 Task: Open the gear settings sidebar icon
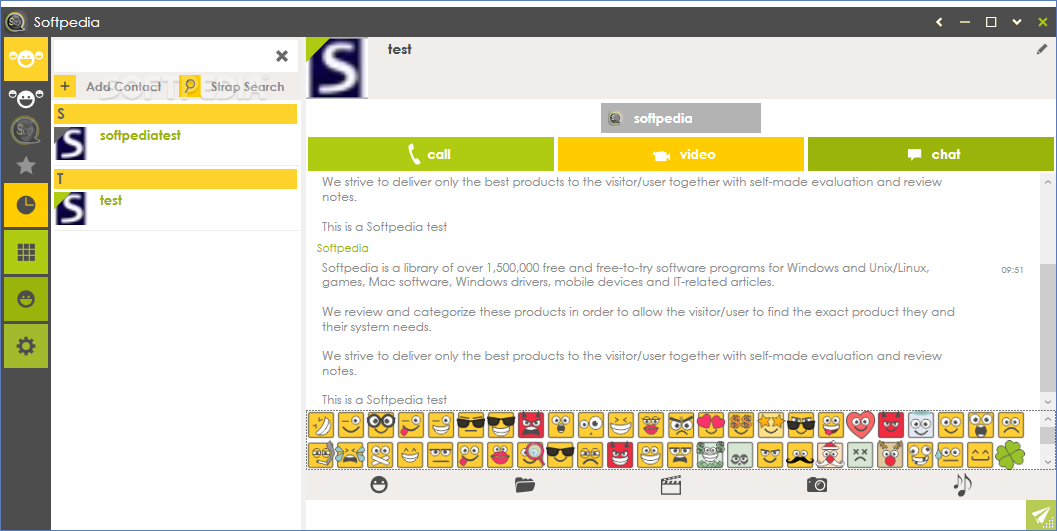point(26,346)
